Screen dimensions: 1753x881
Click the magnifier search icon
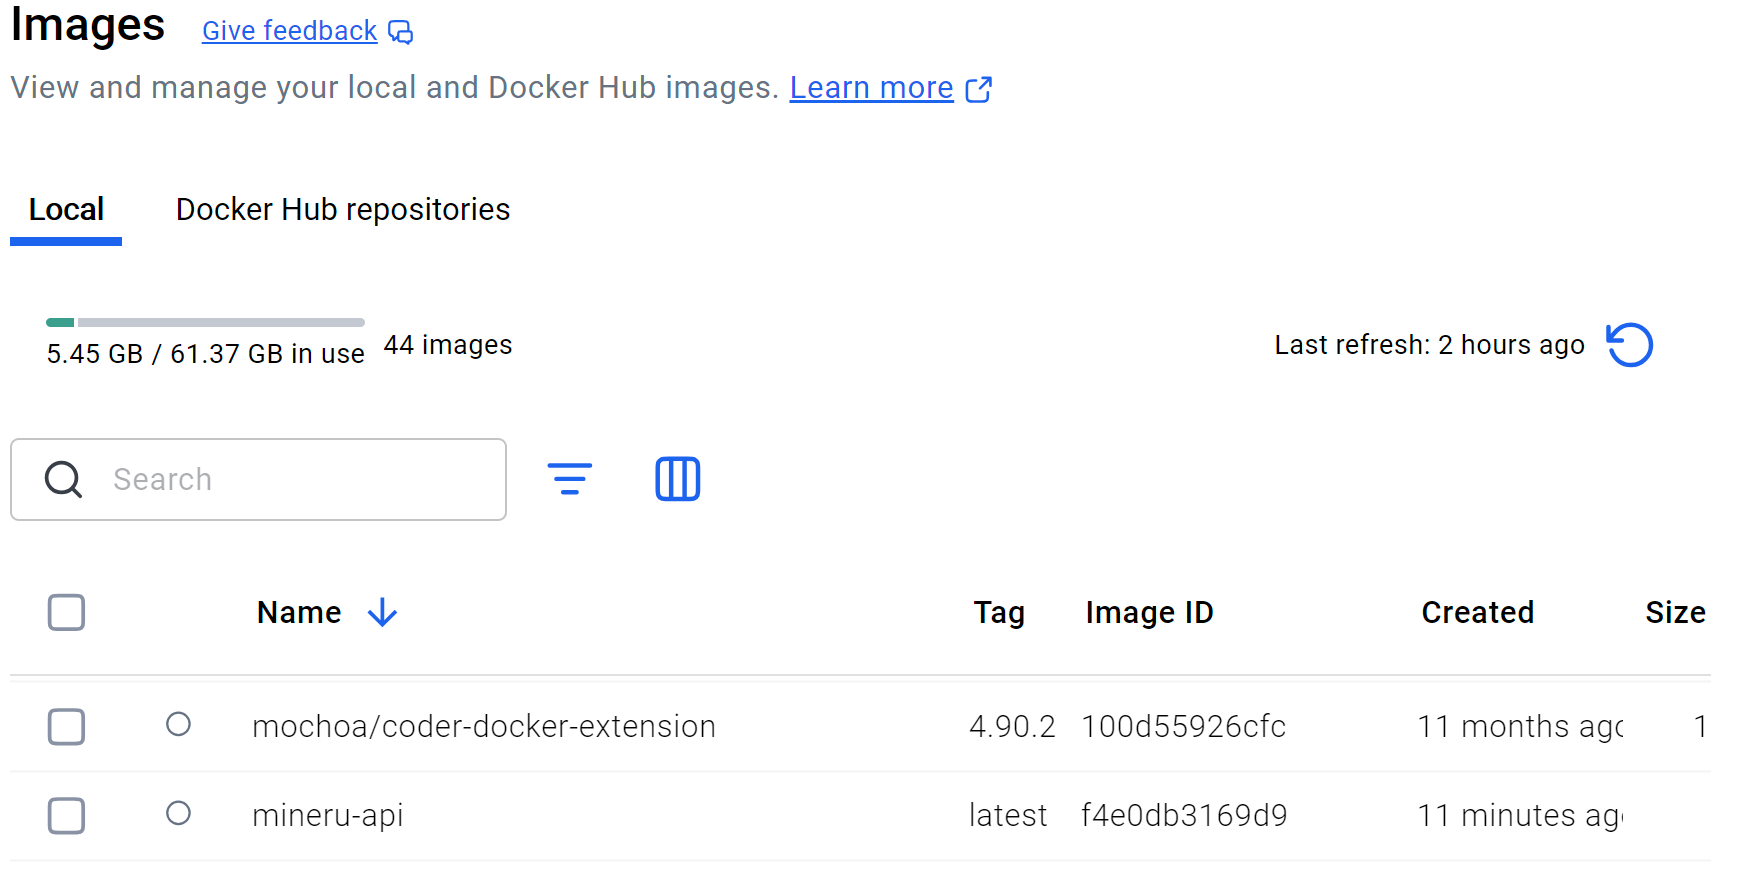(x=63, y=479)
